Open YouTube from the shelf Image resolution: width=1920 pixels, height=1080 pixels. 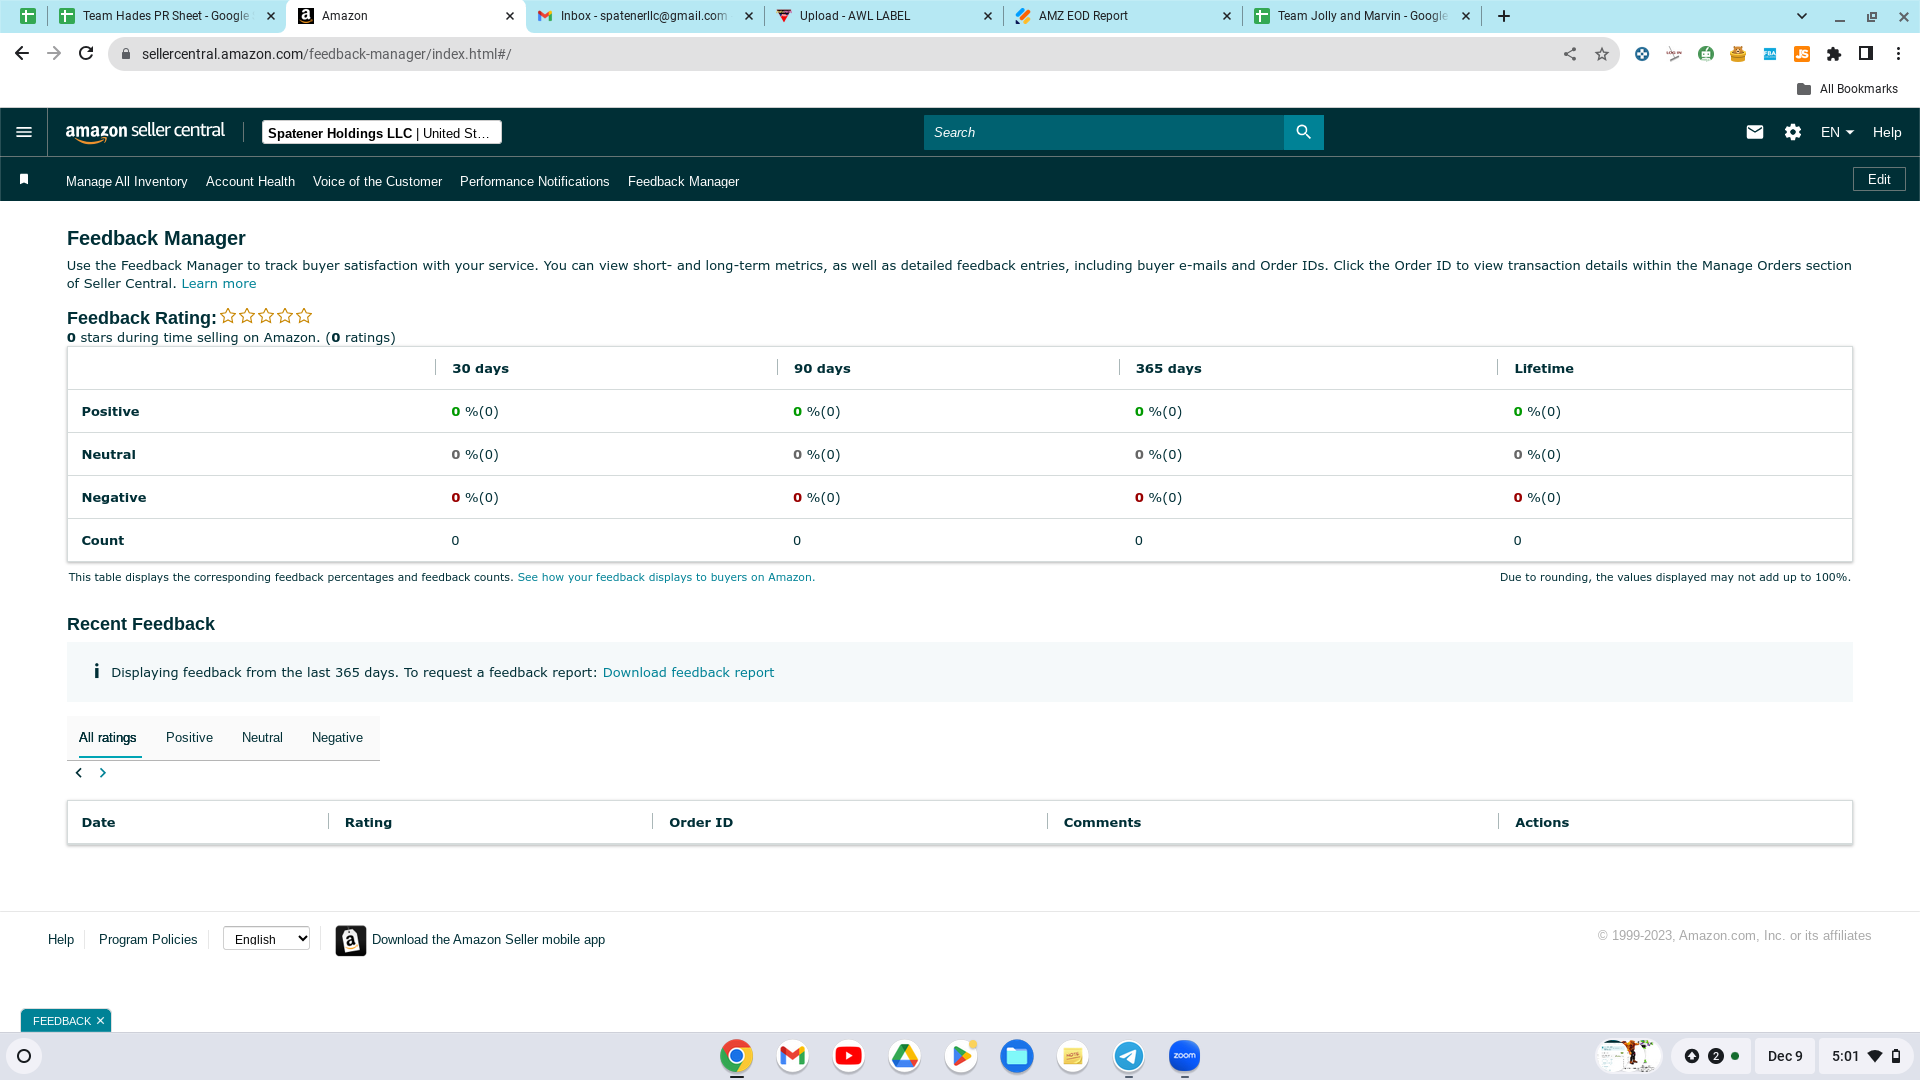click(x=848, y=1056)
